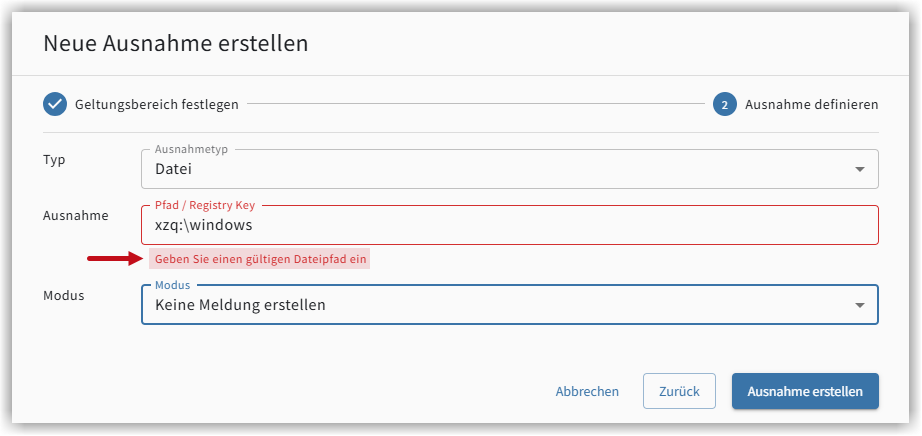Click the Ausnahme erstellen button
This screenshot has width=922, height=436.
(805, 391)
